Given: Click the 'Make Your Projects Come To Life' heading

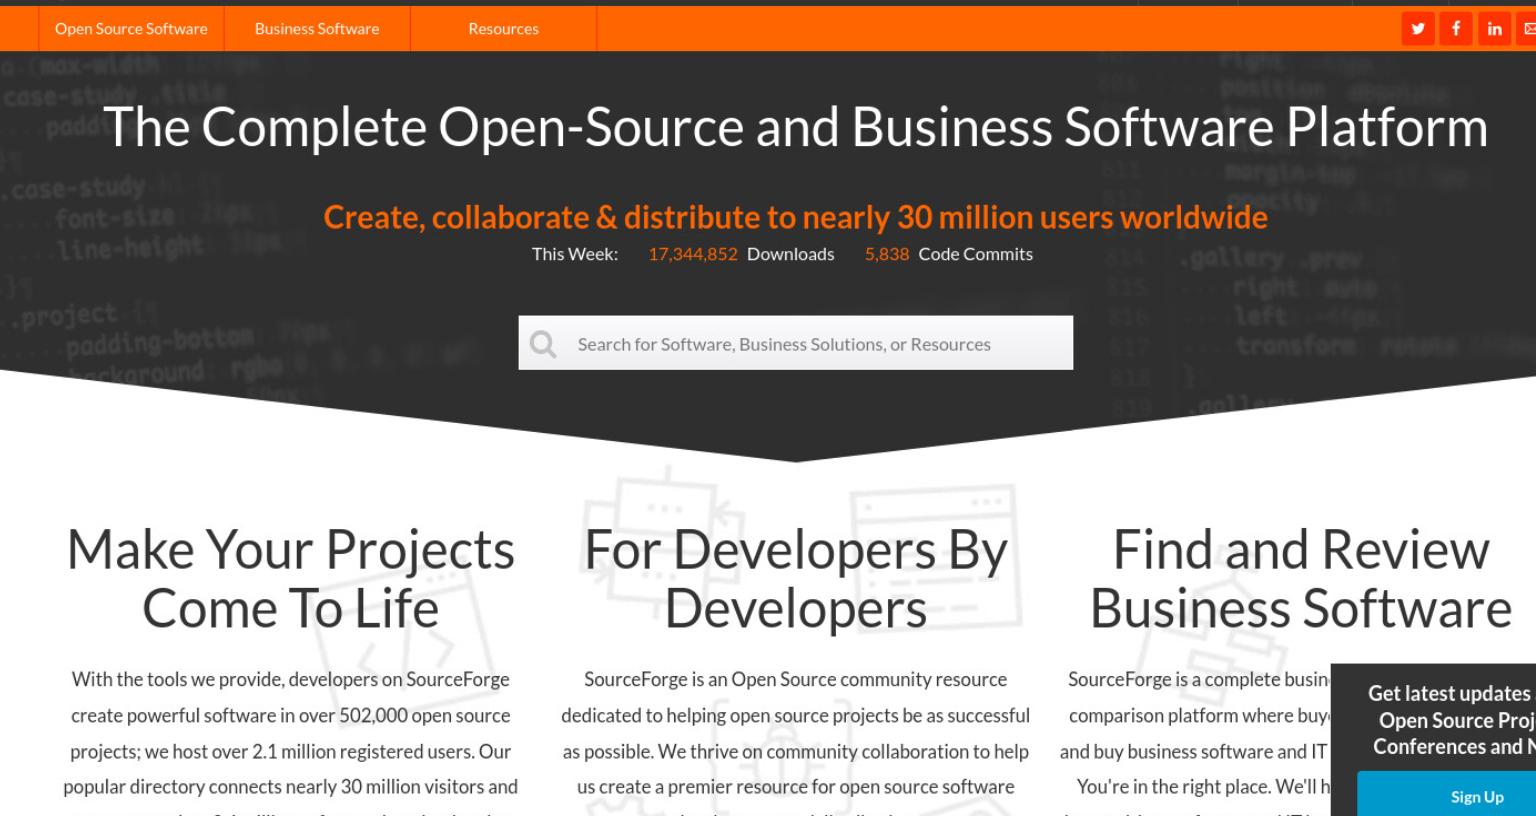Looking at the screenshot, I should click(291, 579).
